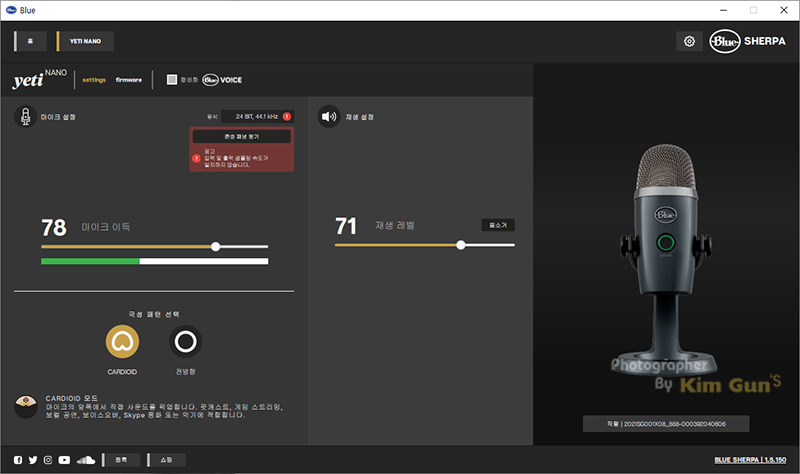The image size is (800, 474).
Task: Open Blue's Instagram page
Action: click(48, 460)
